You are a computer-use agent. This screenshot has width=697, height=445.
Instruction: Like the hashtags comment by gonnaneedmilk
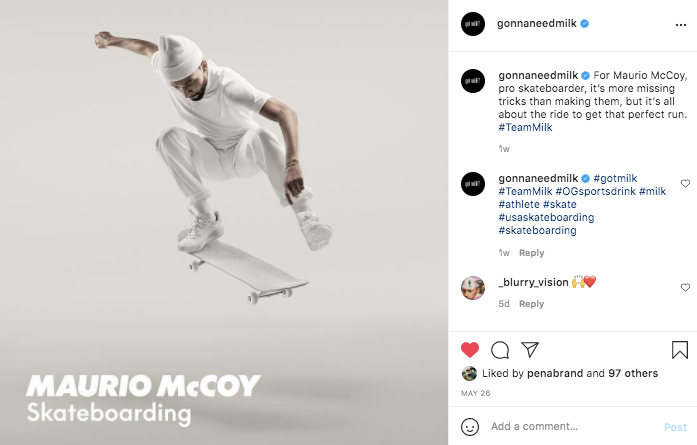pyautogui.click(x=685, y=183)
